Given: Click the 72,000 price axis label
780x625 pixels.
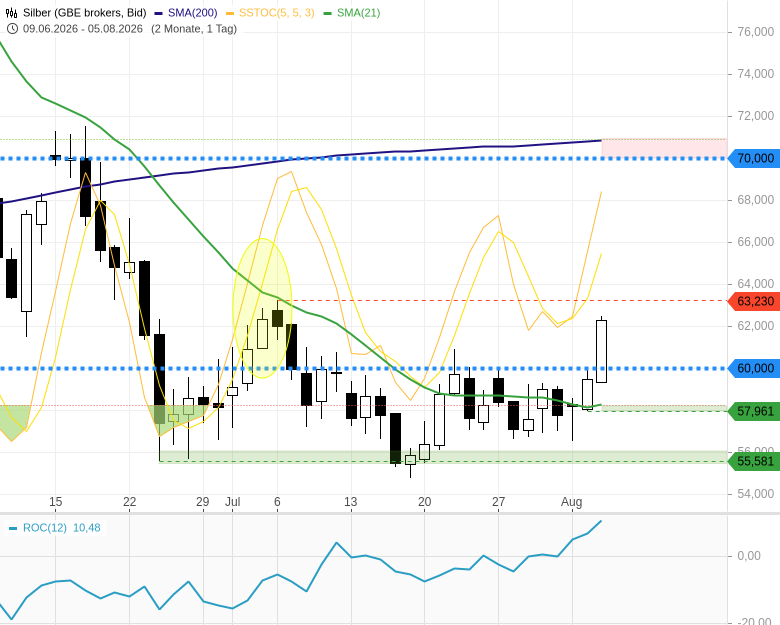Looking at the screenshot, I should [756, 115].
